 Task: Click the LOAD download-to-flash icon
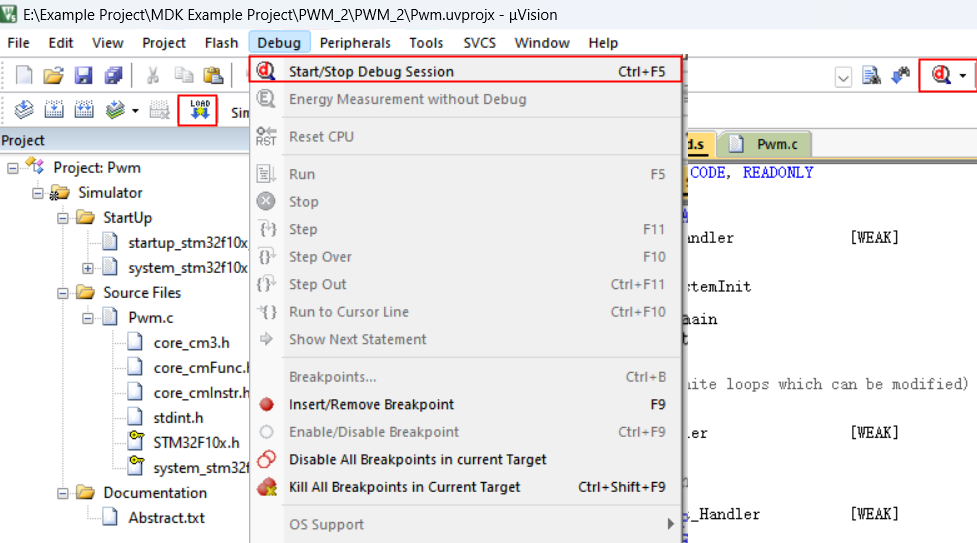198,110
